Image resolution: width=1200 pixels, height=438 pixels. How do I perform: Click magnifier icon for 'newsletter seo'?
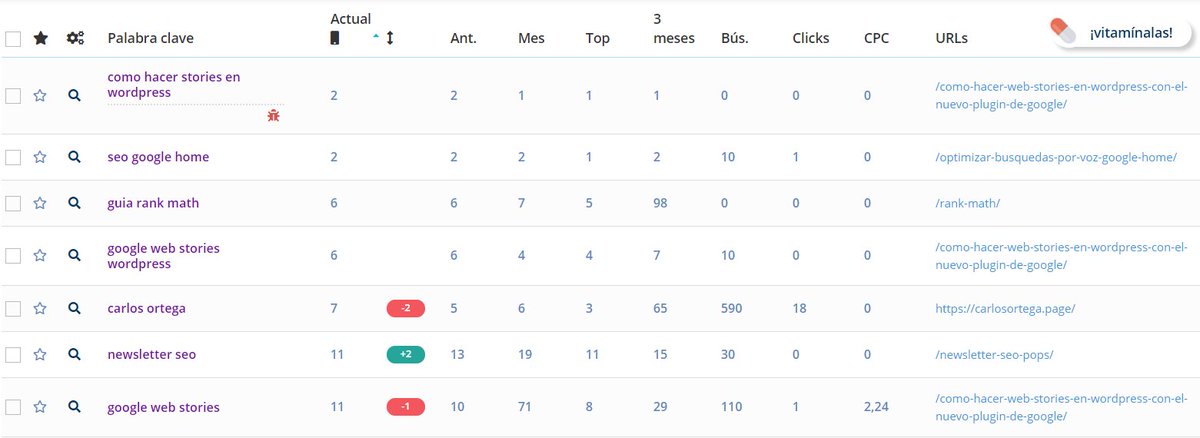(x=74, y=355)
